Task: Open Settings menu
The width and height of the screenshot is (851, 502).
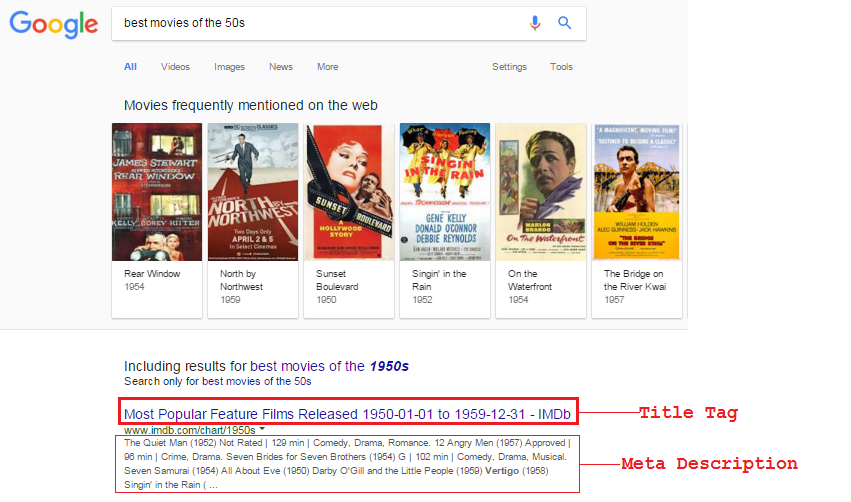Action: pyautogui.click(x=509, y=67)
